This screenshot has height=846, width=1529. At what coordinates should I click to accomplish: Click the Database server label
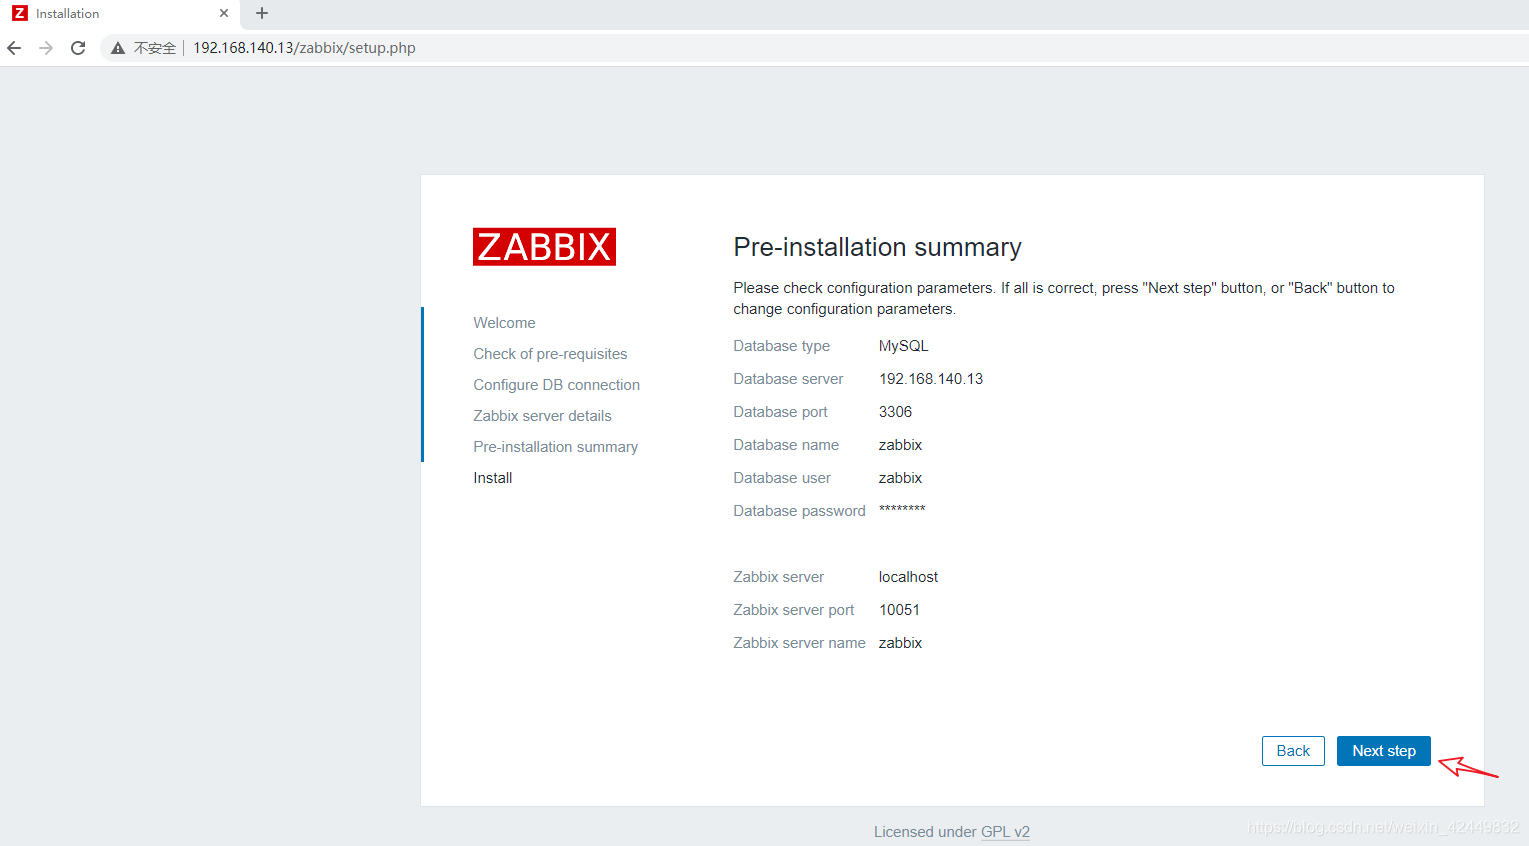(788, 379)
